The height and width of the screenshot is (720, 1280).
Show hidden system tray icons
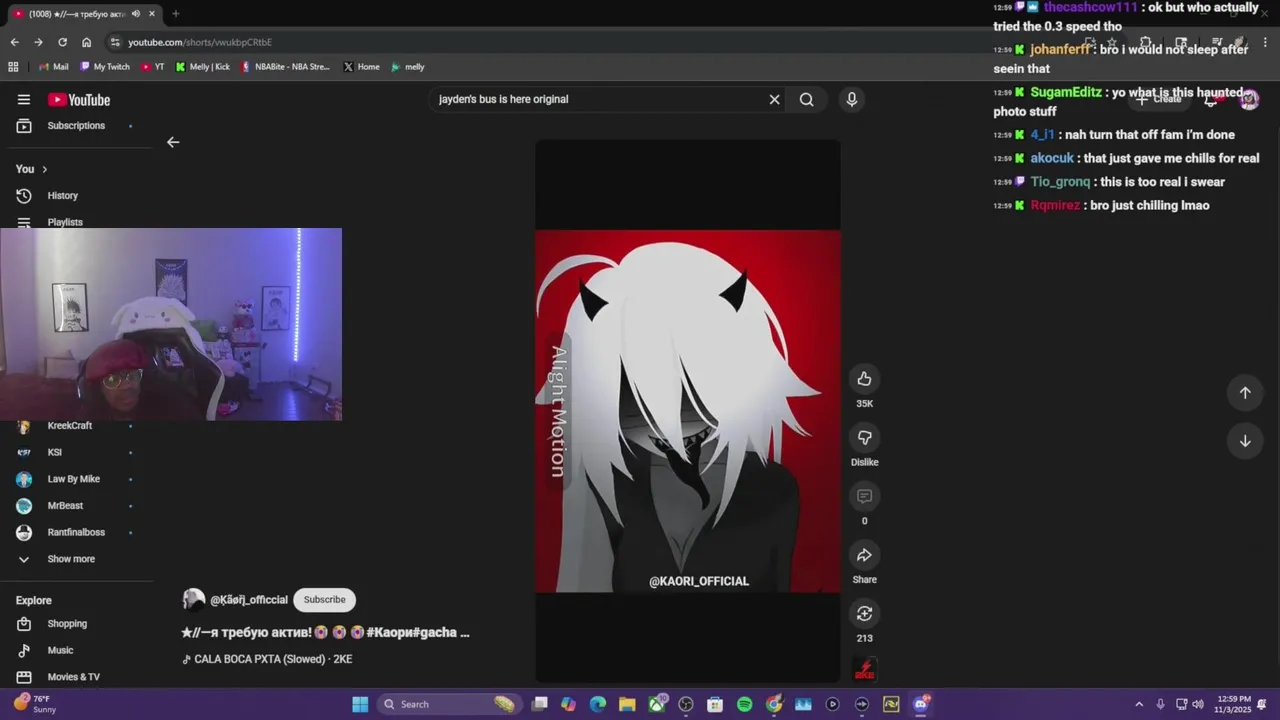coord(1138,704)
